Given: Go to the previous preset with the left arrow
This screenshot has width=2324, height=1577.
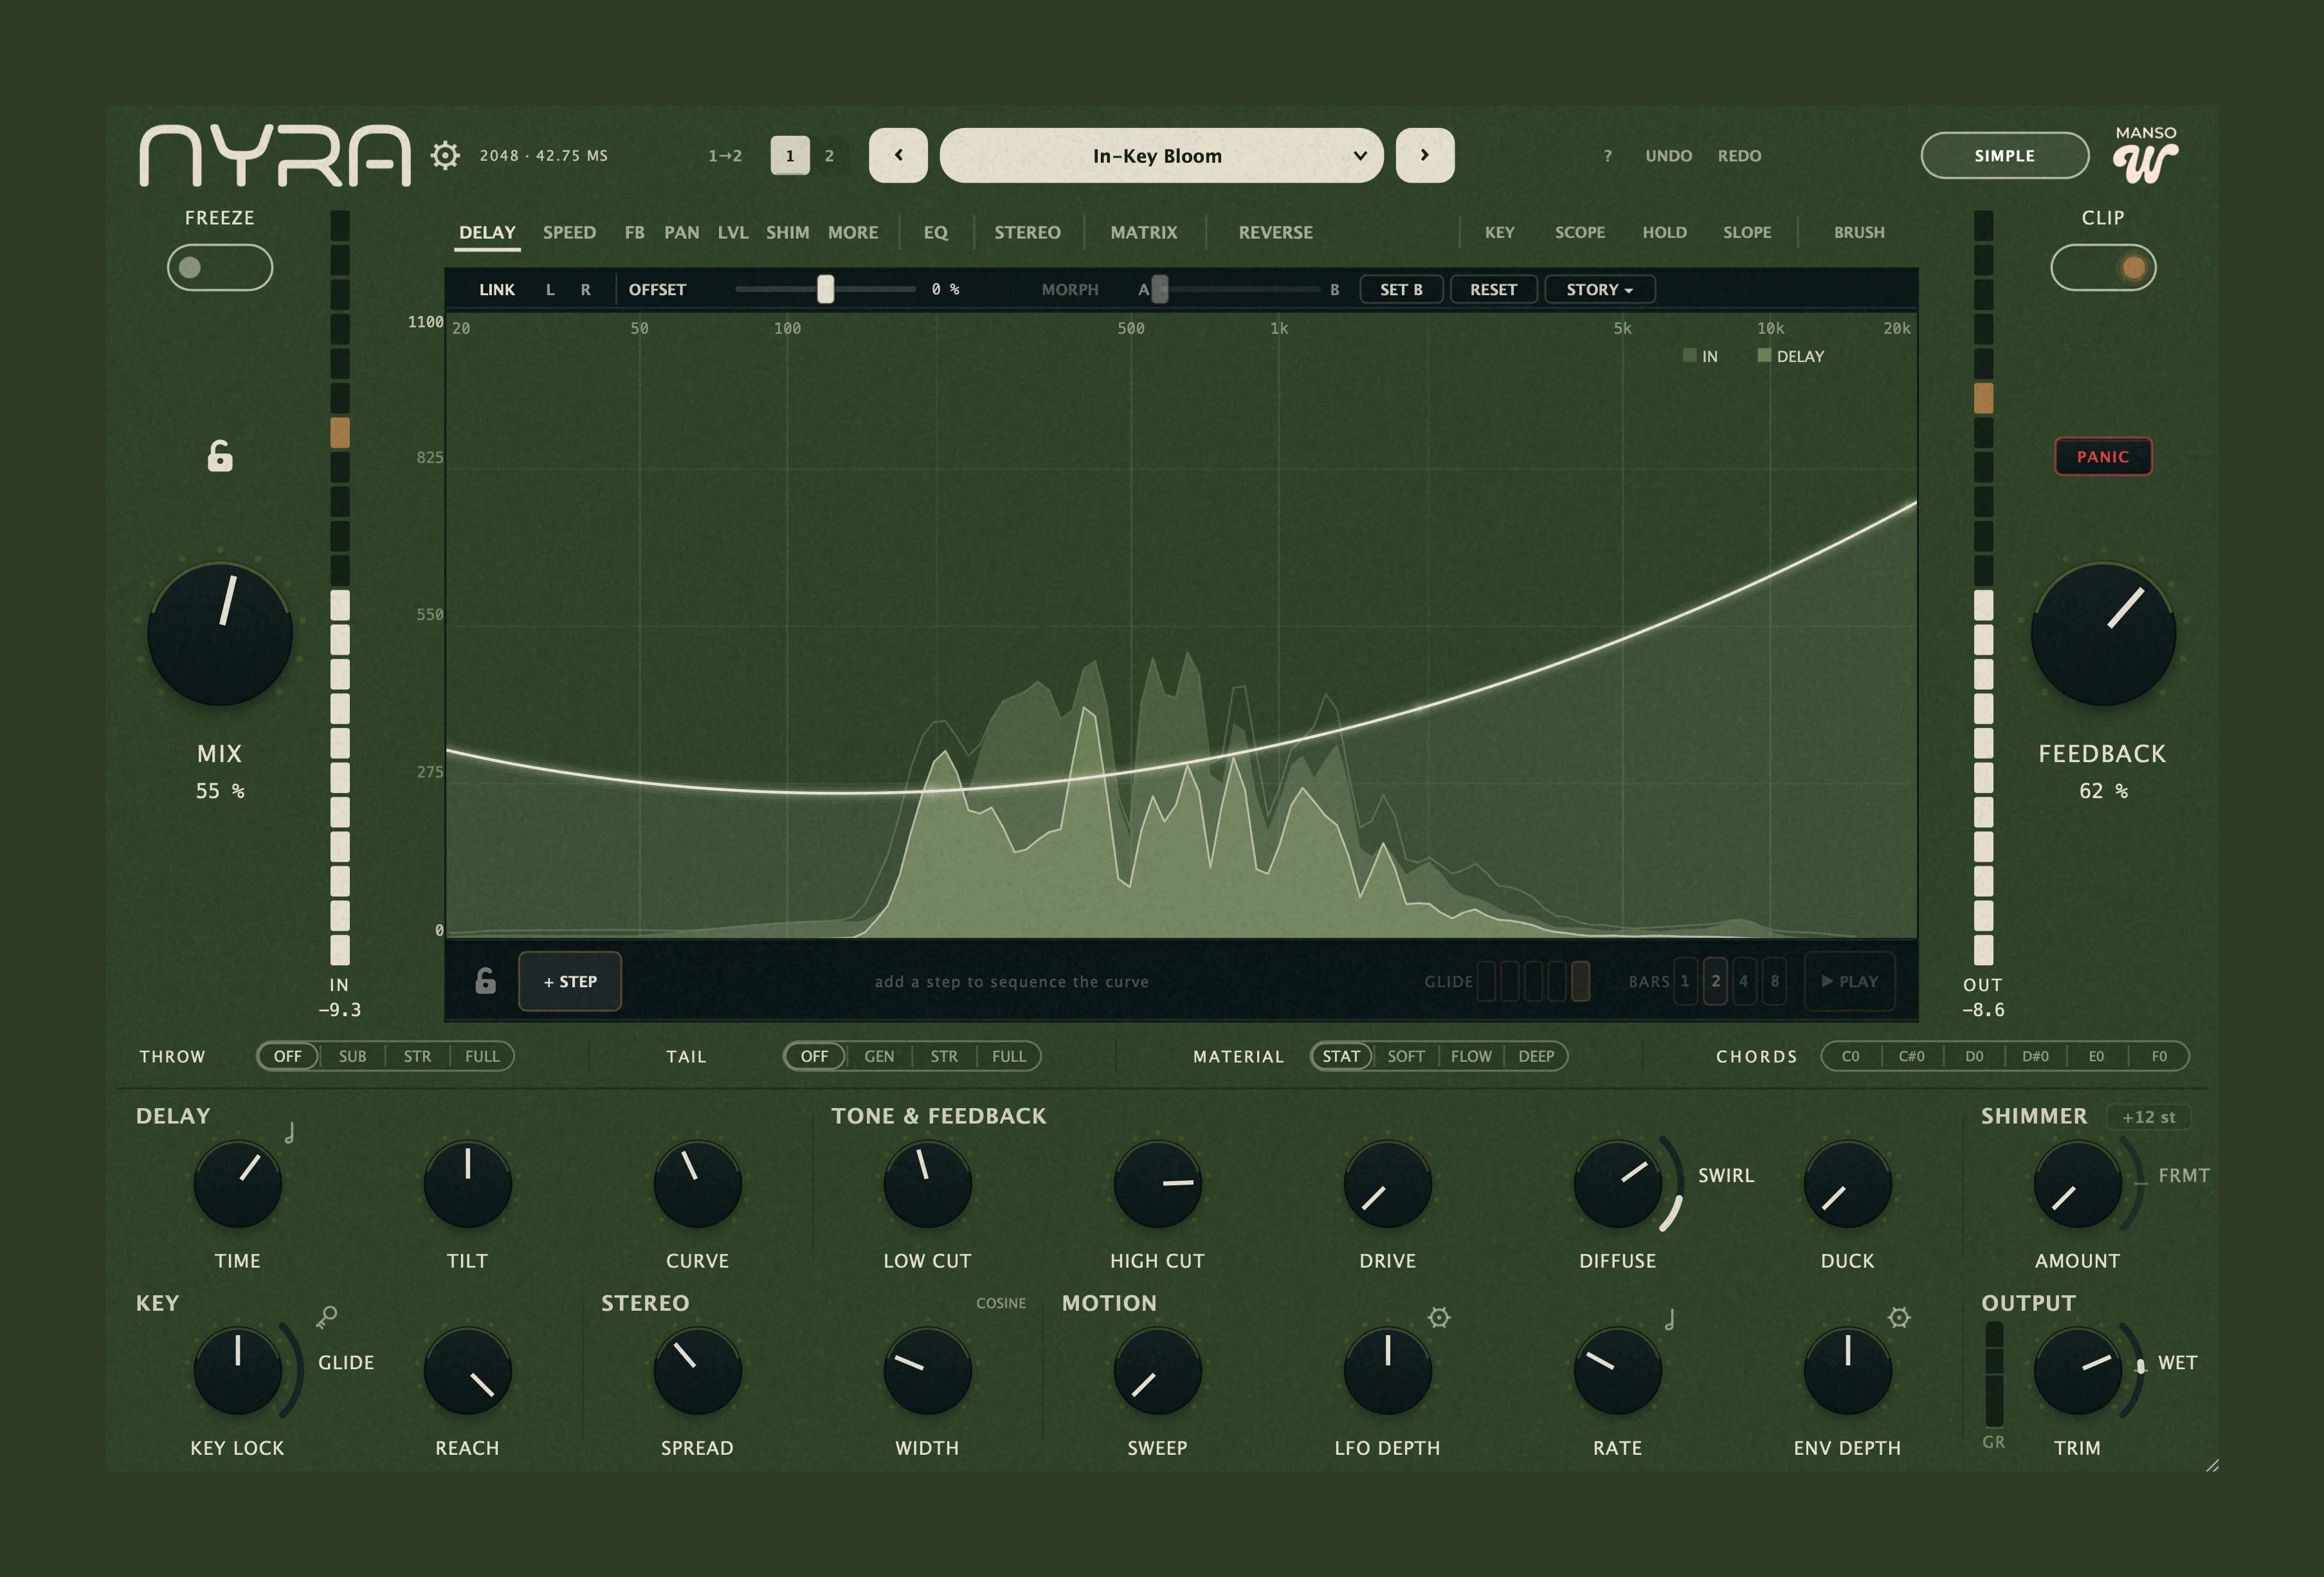Looking at the screenshot, I should coord(898,155).
